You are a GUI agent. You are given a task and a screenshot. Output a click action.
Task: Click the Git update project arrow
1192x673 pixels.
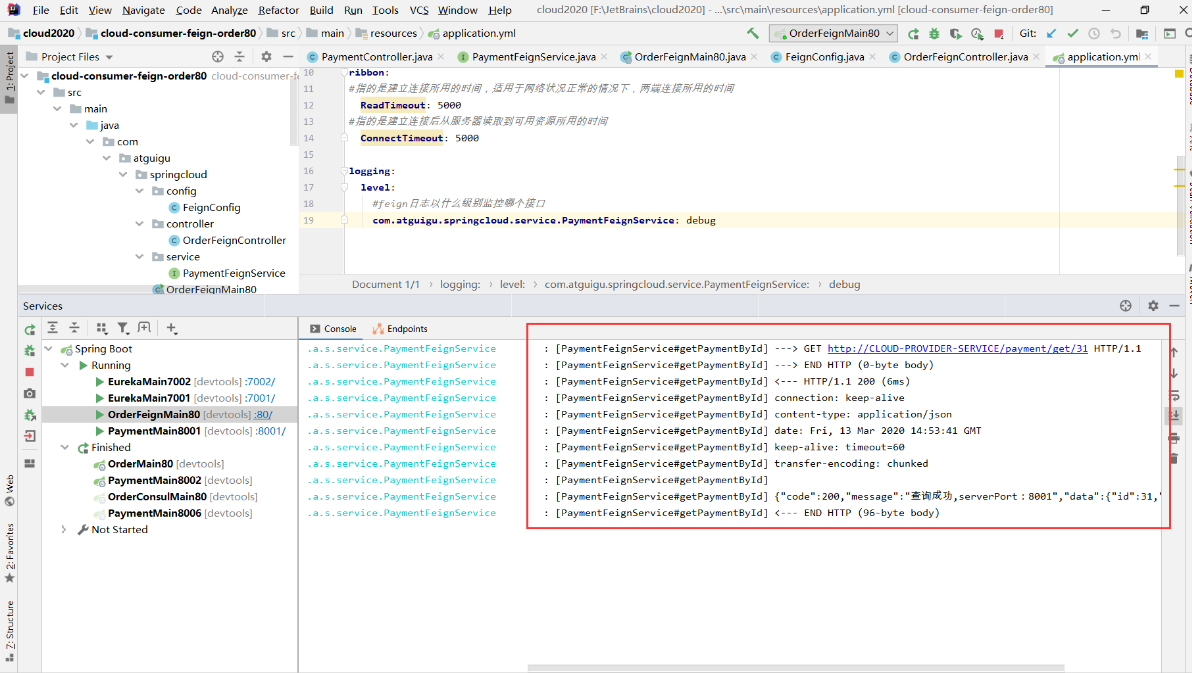point(1051,33)
